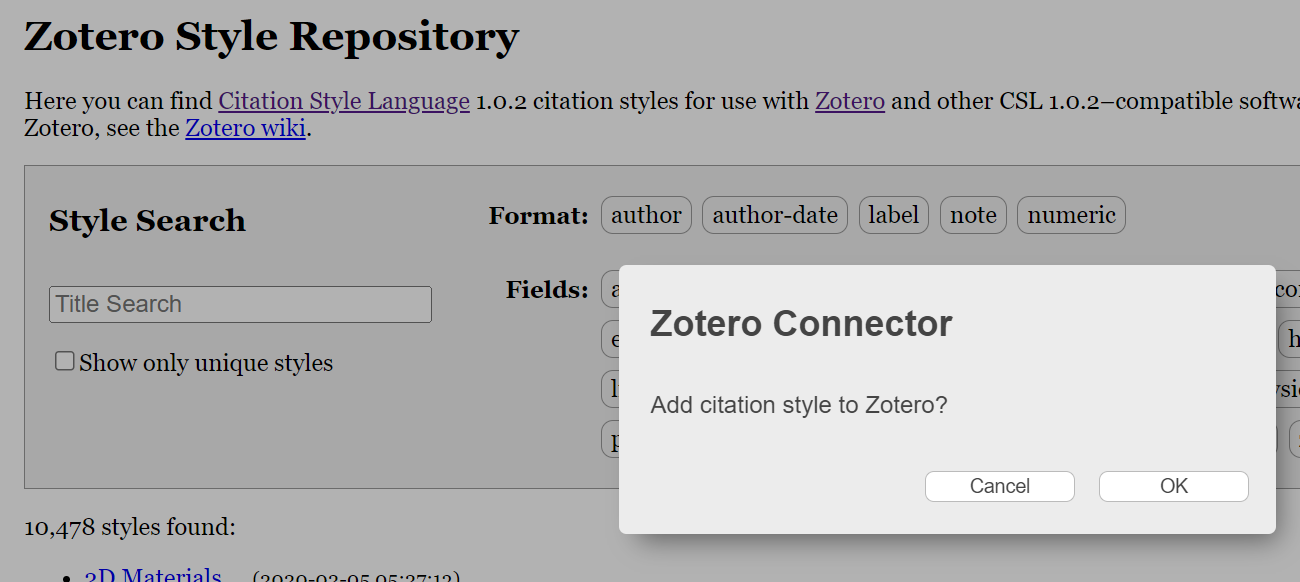Click the Zotero Style Repository heading
This screenshot has width=1300, height=582.
click(x=271, y=37)
